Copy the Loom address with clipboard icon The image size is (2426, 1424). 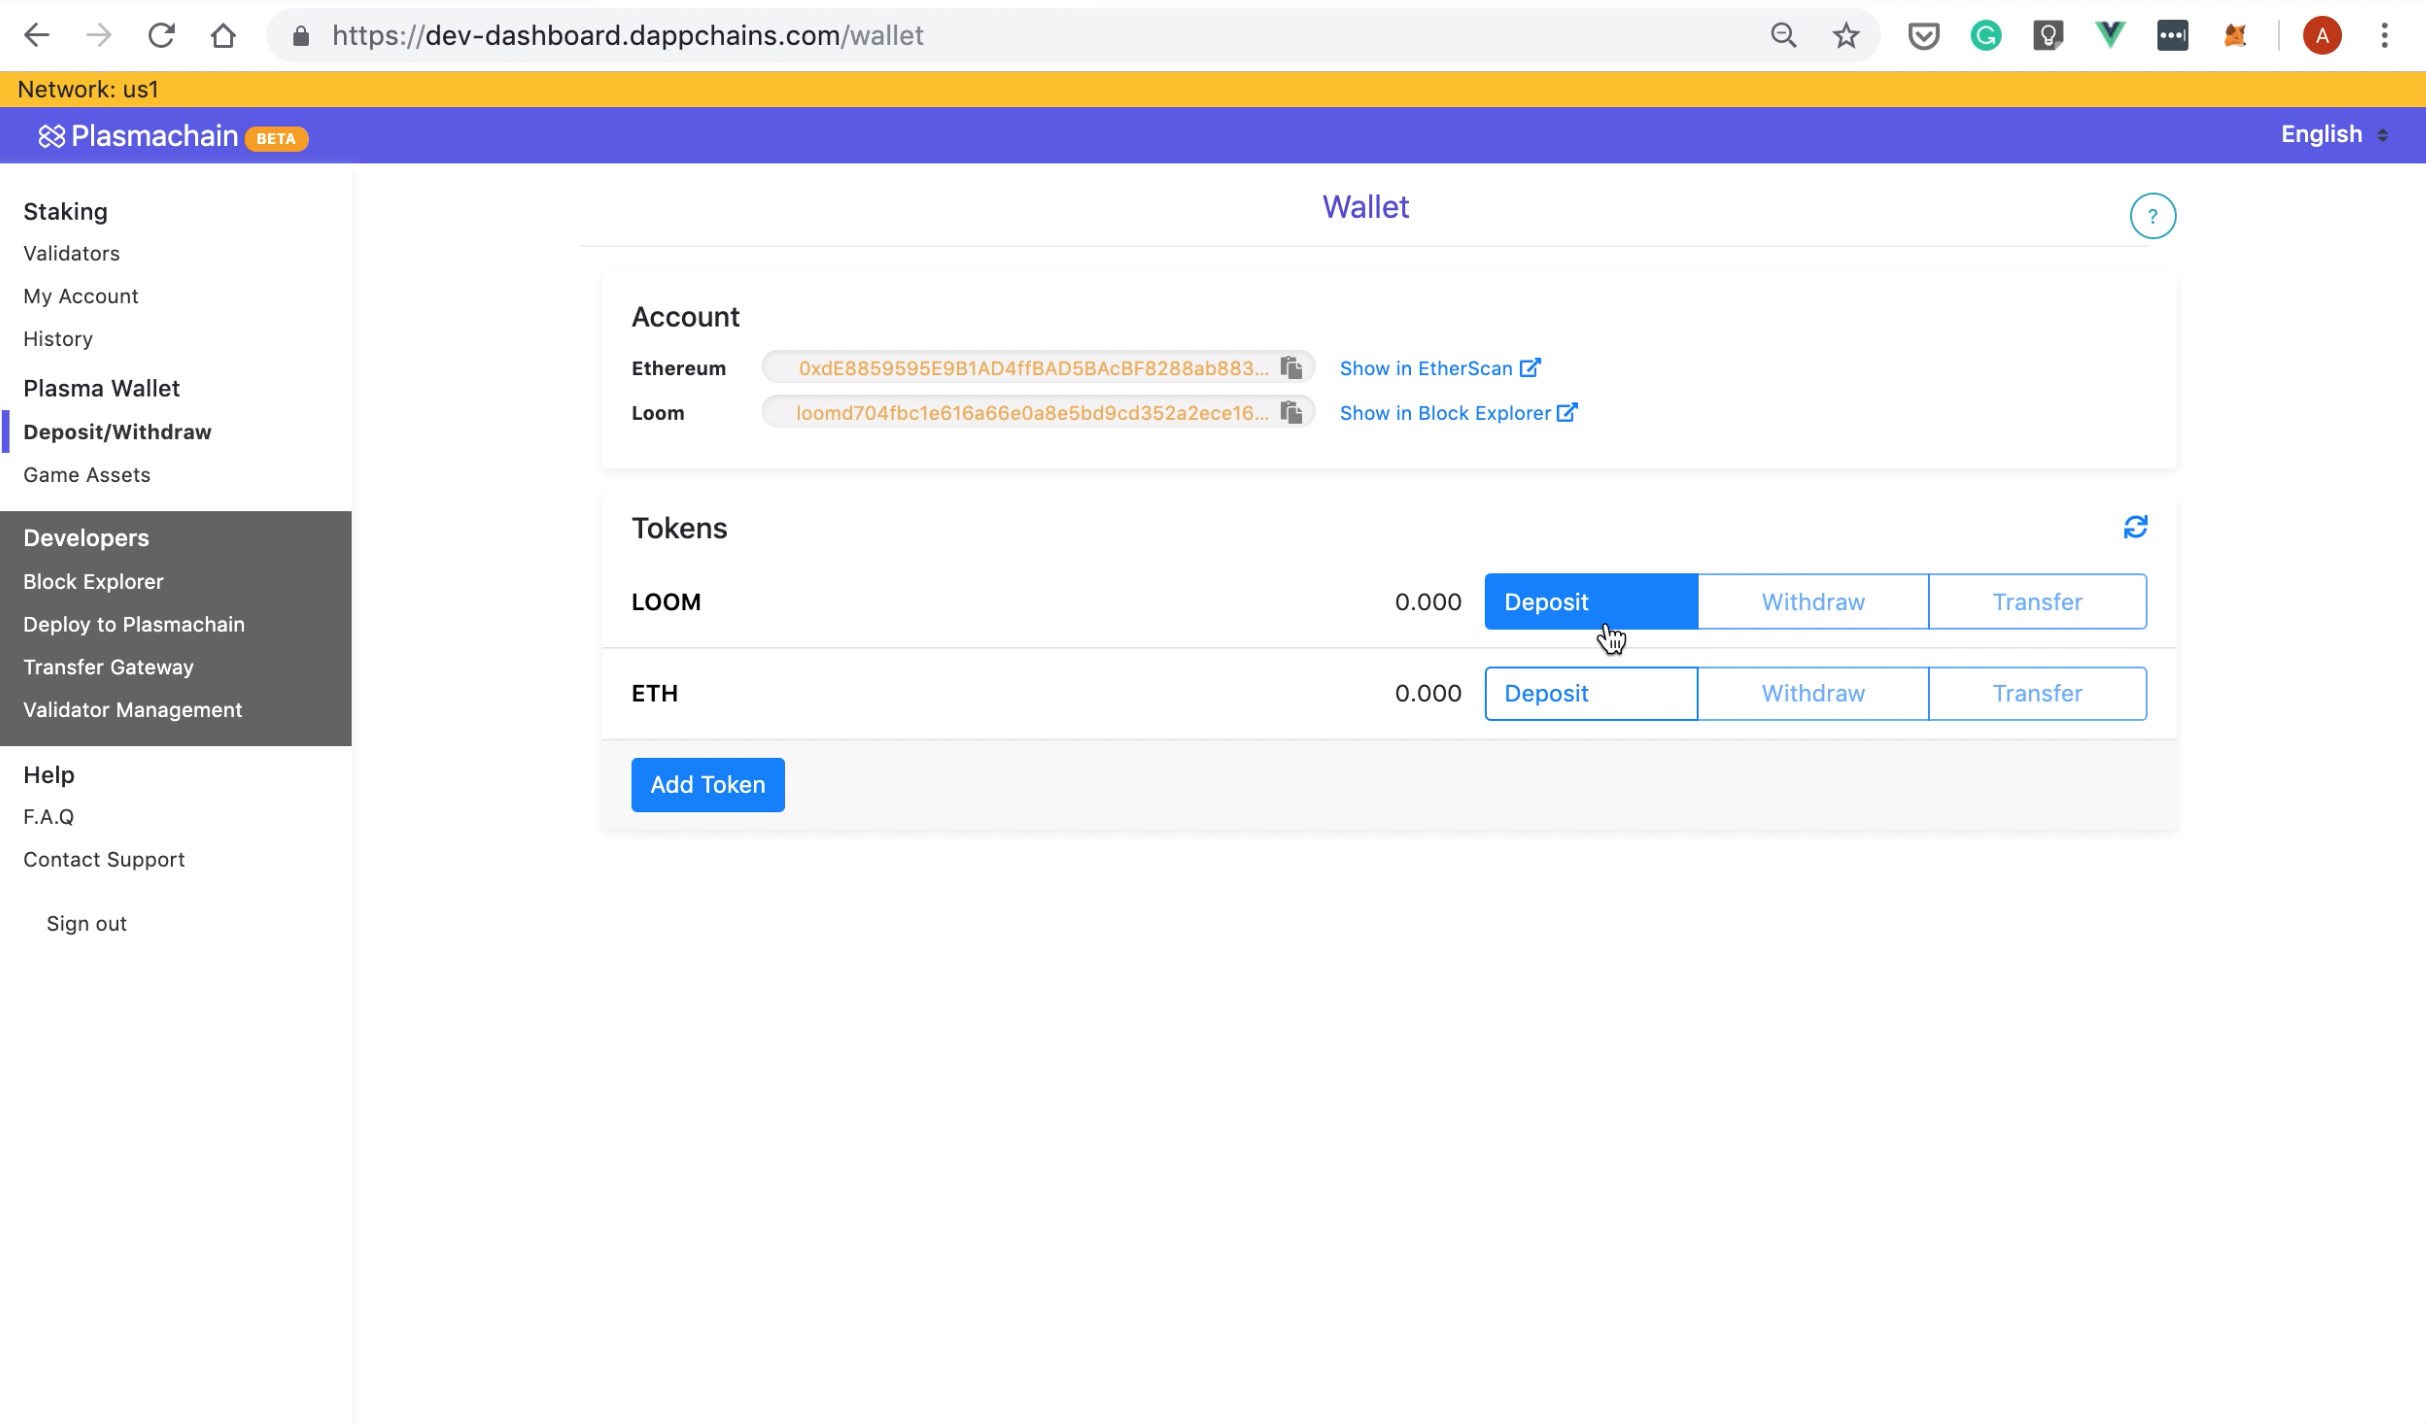pyautogui.click(x=1291, y=412)
